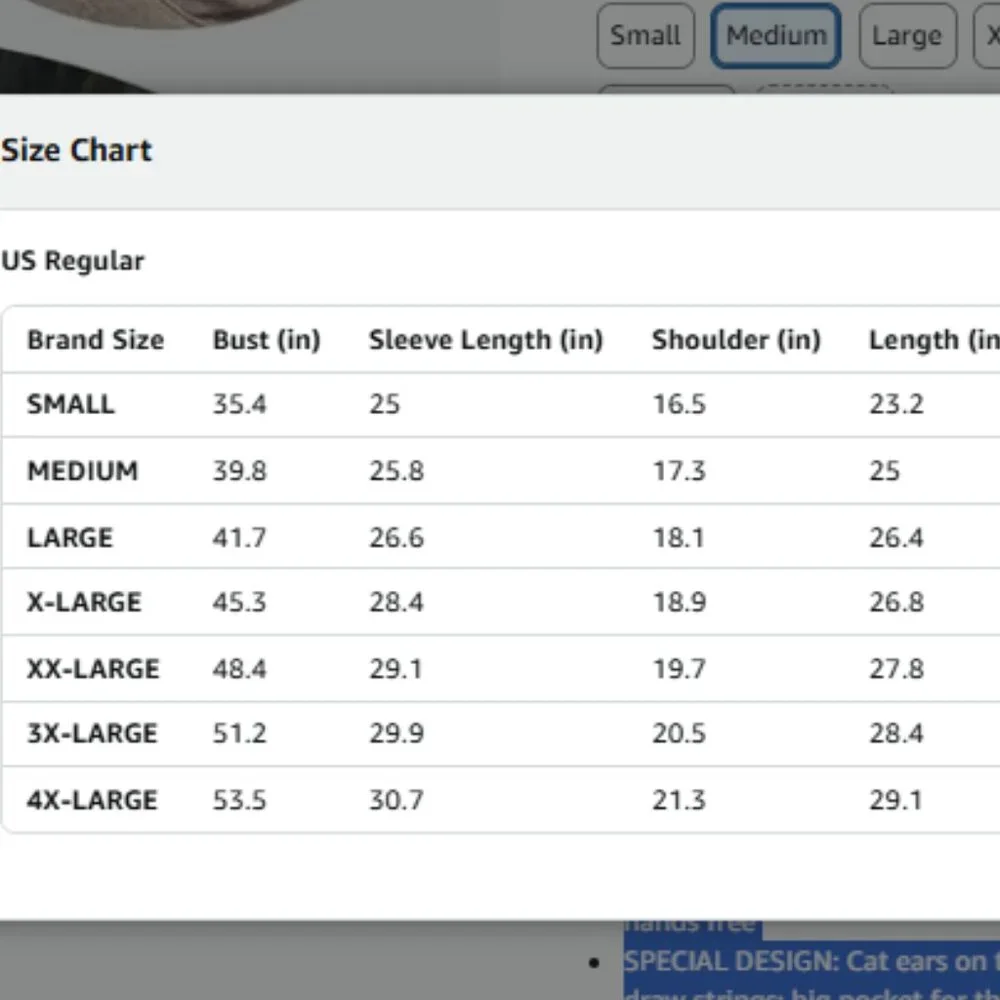Click the Shoulder (in) column header

[x=736, y=340]
